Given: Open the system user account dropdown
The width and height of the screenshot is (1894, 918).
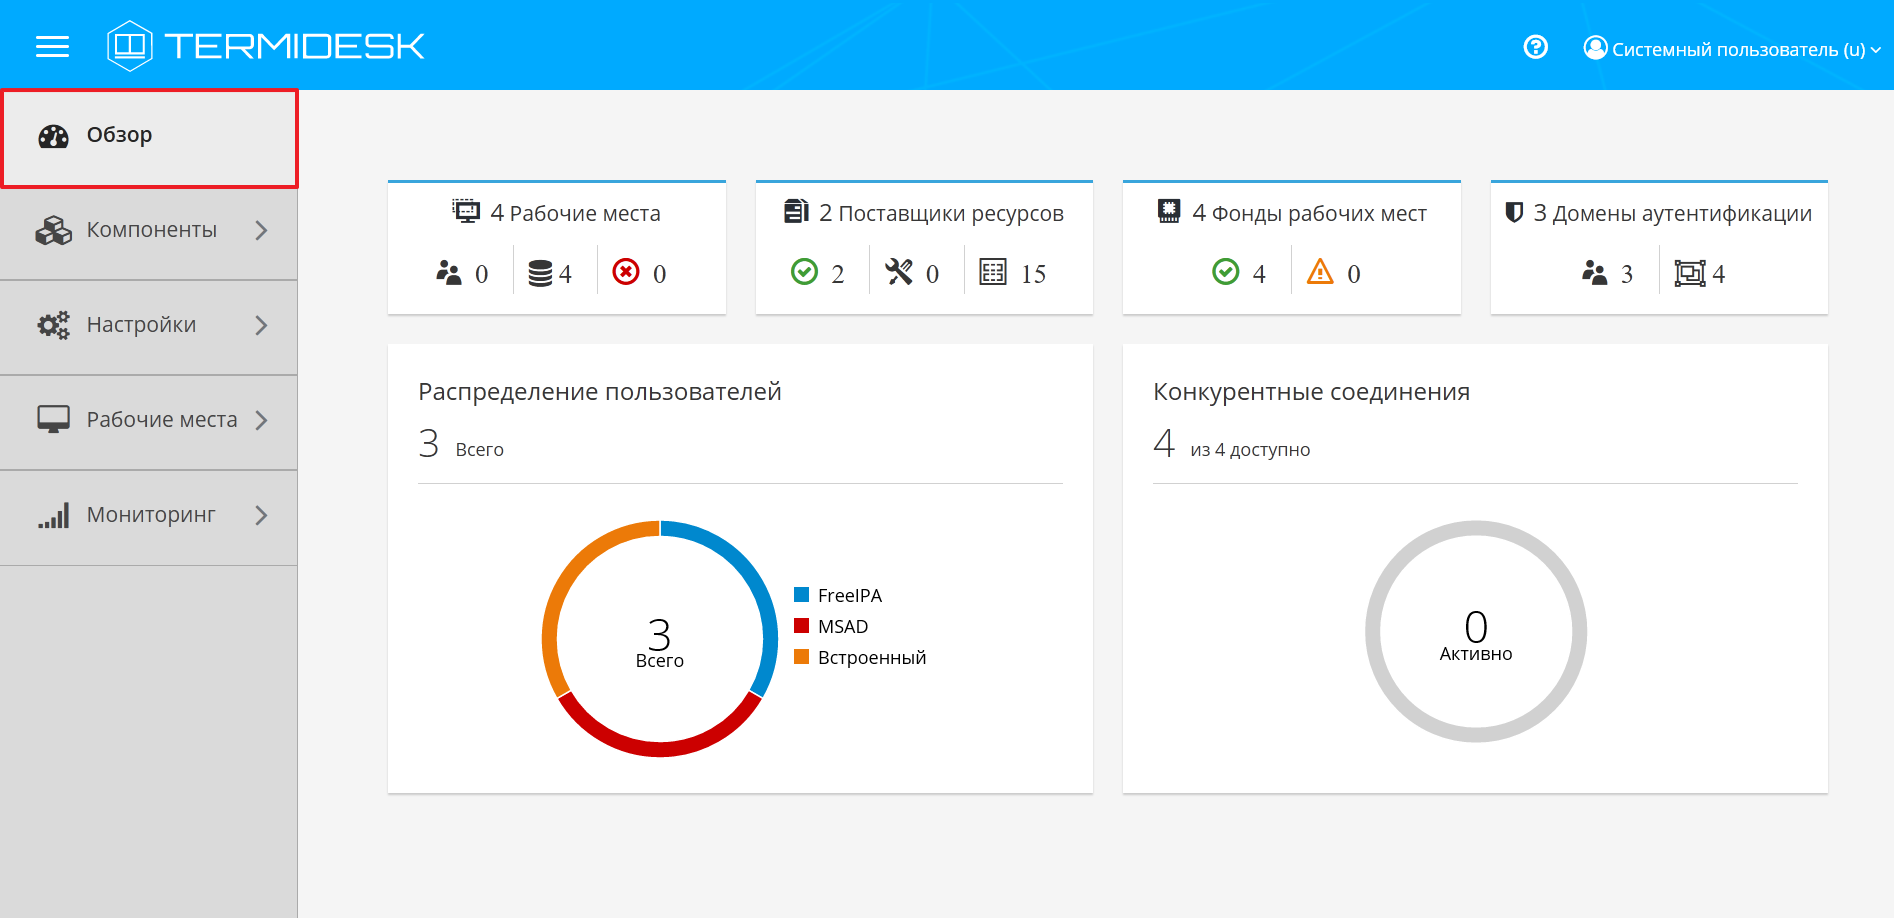Looking at the screenshot, I should [1732, 48].
